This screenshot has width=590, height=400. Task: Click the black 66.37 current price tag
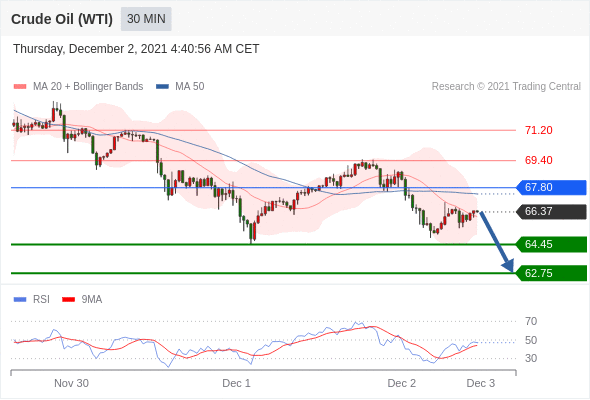550,211
